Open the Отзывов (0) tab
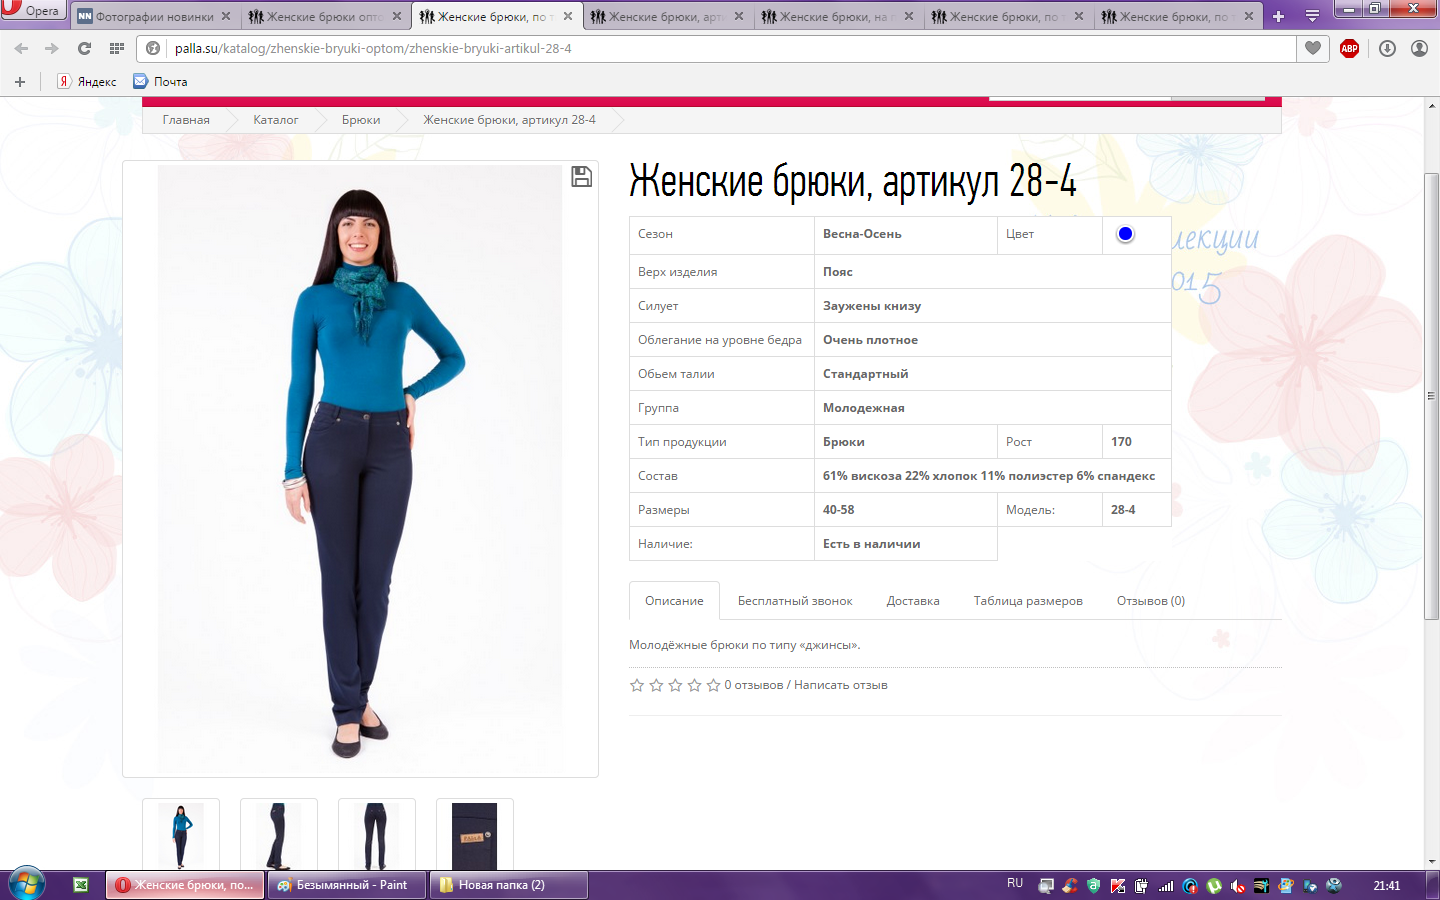Viewport: 1440px width, 900px height. [1151, 601]
